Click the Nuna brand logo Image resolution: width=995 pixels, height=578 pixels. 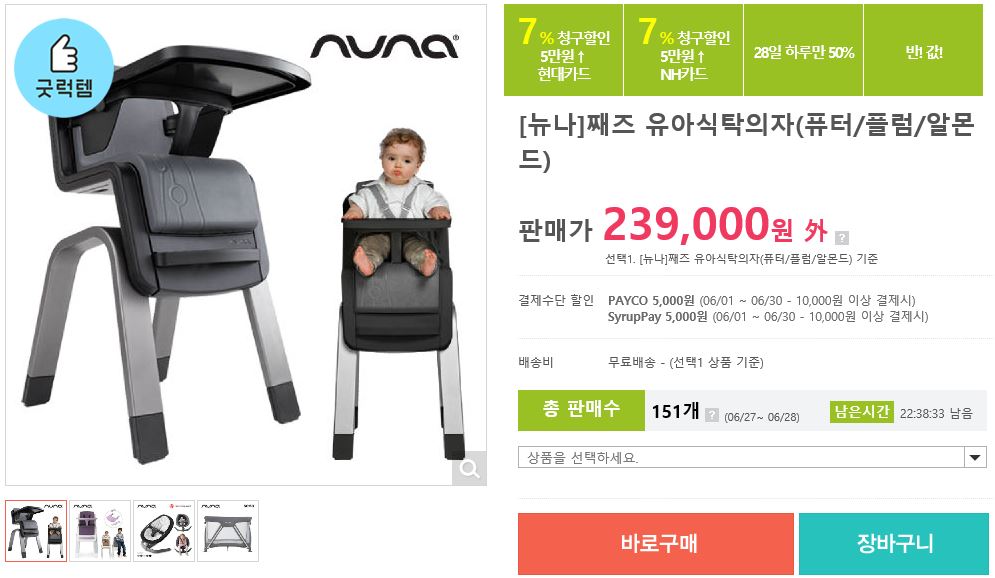(385, 46)
